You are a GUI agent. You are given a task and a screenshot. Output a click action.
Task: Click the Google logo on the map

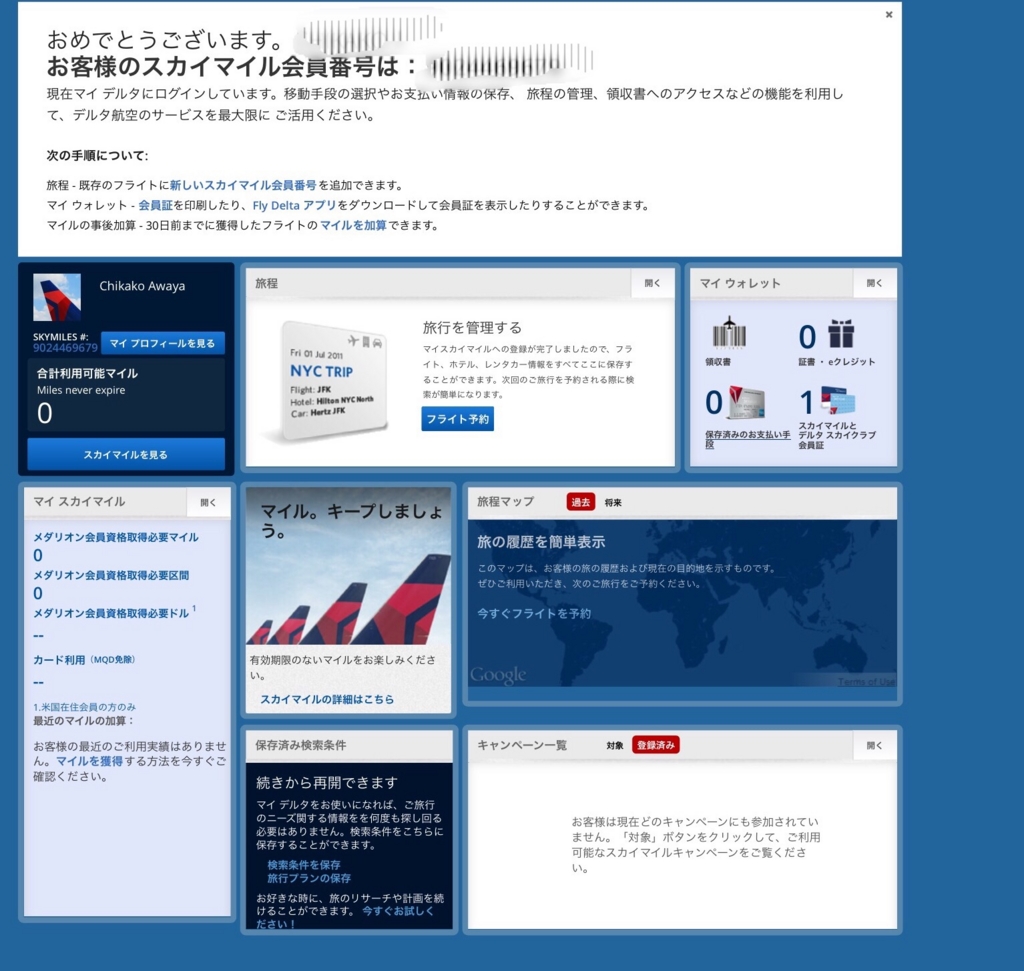[x=498, y=675]
